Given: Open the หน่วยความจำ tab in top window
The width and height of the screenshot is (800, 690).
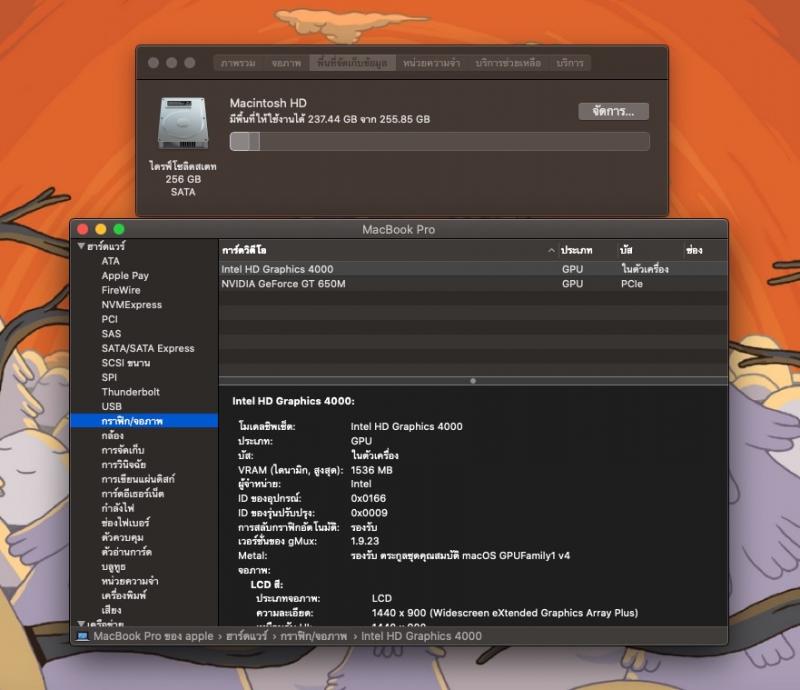Looking at the screenshot, I should pyautogui.click(x=432, y=63).
